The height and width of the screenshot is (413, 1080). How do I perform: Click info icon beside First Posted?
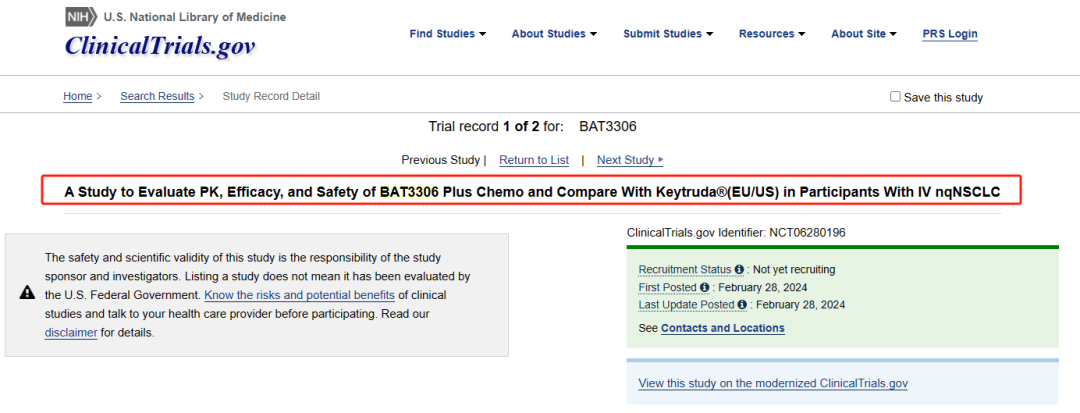coord(704,288)
